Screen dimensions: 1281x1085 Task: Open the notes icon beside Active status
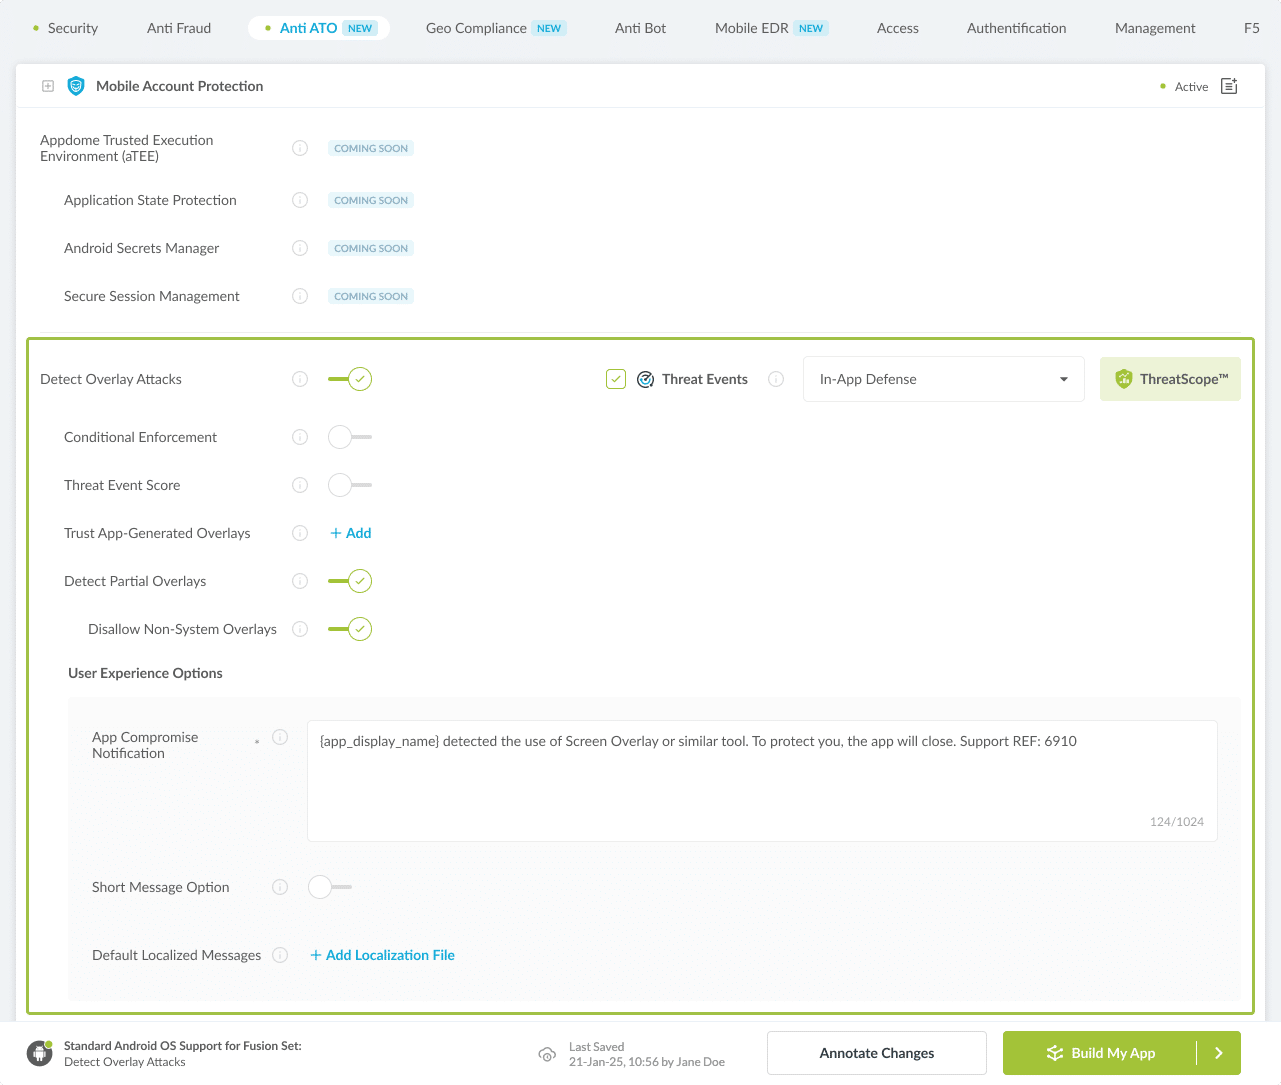(x=1229, y=86)
